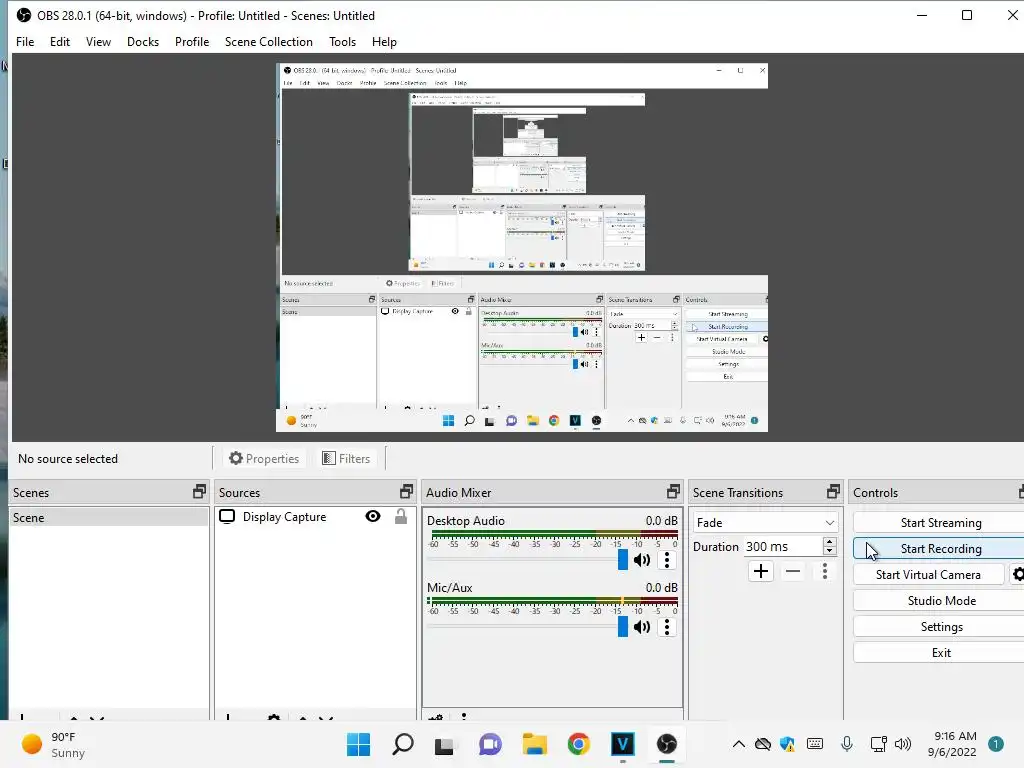Image resolution: width=1024 pixels, height=768 pixels.
Task: Undock the Scenes panel using its pop-out icon
Action: (x=199, y=492)
